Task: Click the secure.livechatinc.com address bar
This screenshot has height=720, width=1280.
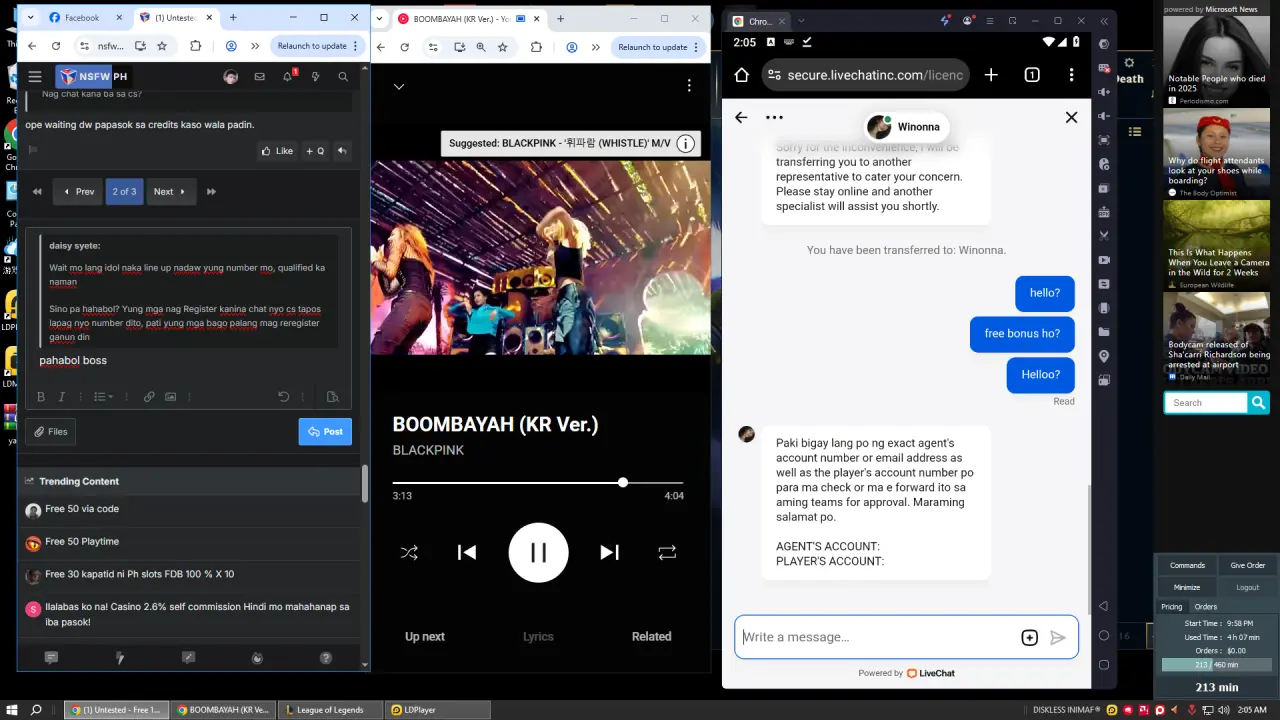Action: point(865,75)
